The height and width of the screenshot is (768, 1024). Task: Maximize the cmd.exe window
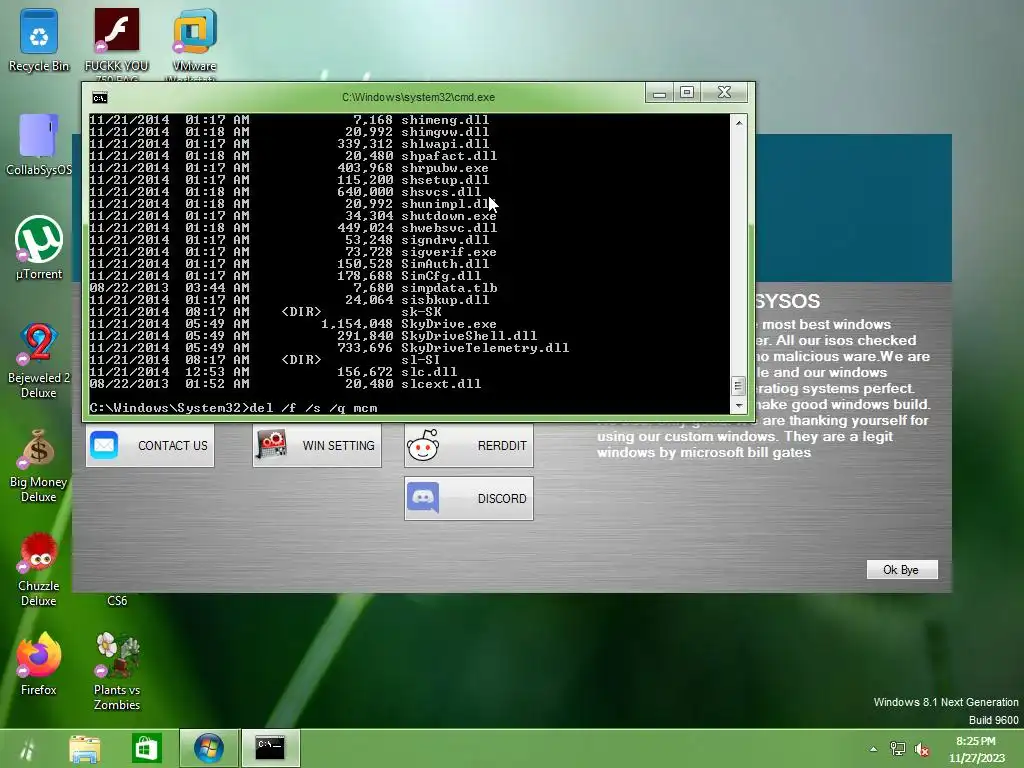point(687,93)
